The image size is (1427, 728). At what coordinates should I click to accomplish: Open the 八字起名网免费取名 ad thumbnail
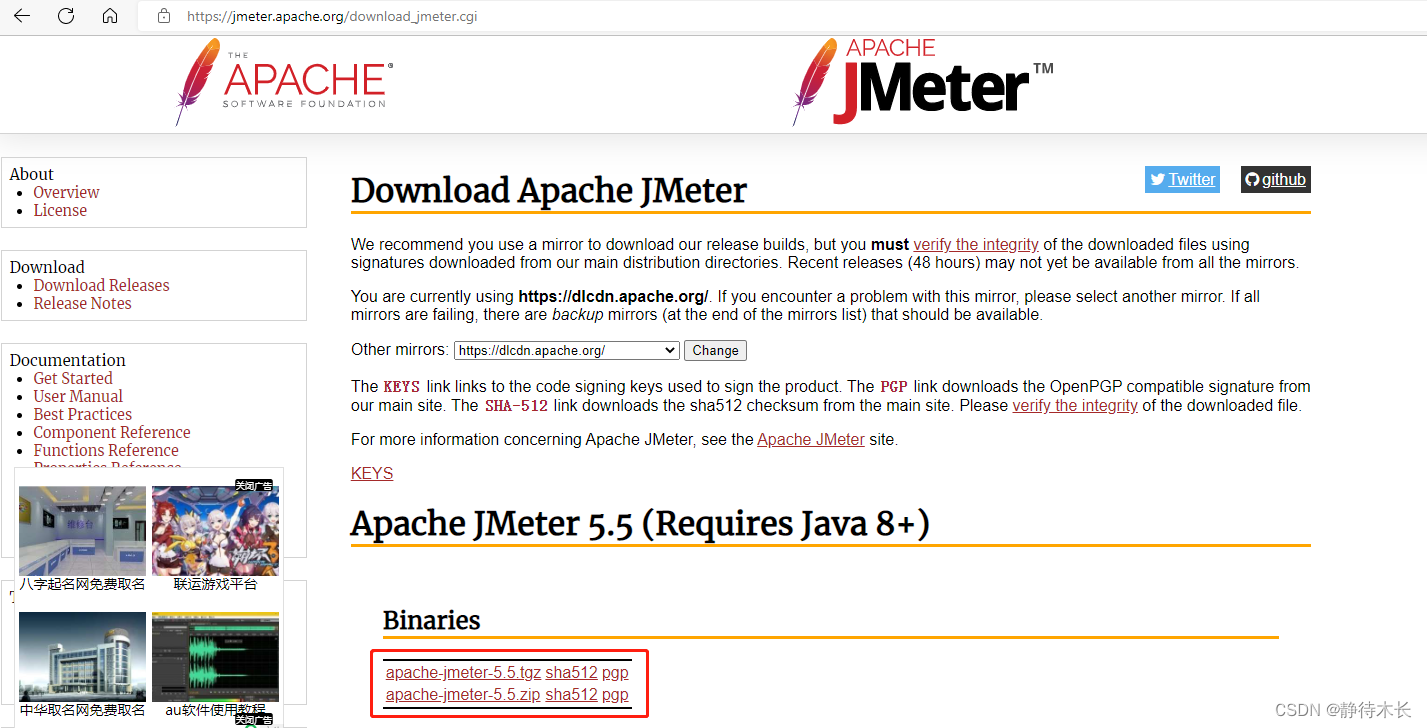click(x=82, y=530)
